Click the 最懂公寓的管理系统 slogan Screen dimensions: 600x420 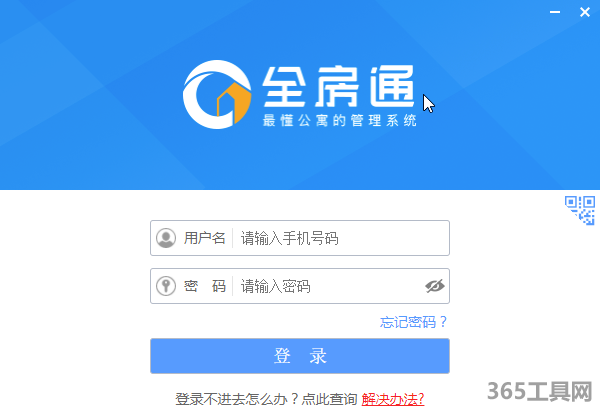pyautogui.click(x=340, y=120)
